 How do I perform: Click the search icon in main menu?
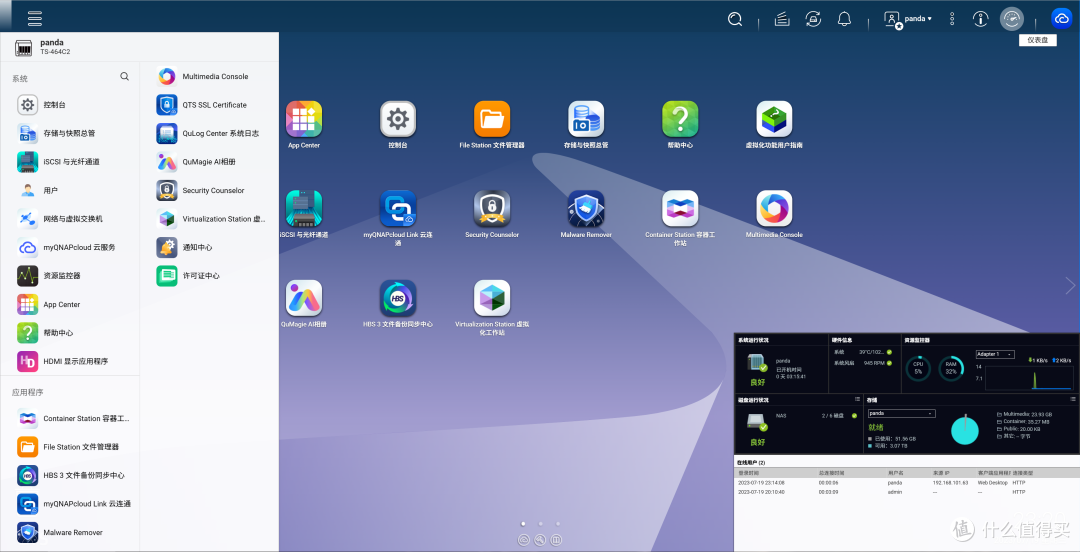(x=125, y=76)
